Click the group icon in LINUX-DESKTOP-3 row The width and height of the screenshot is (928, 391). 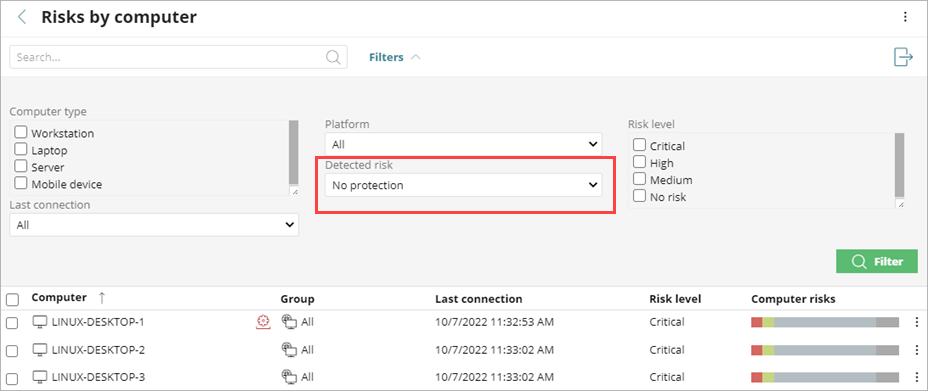[x=288, y=376]
